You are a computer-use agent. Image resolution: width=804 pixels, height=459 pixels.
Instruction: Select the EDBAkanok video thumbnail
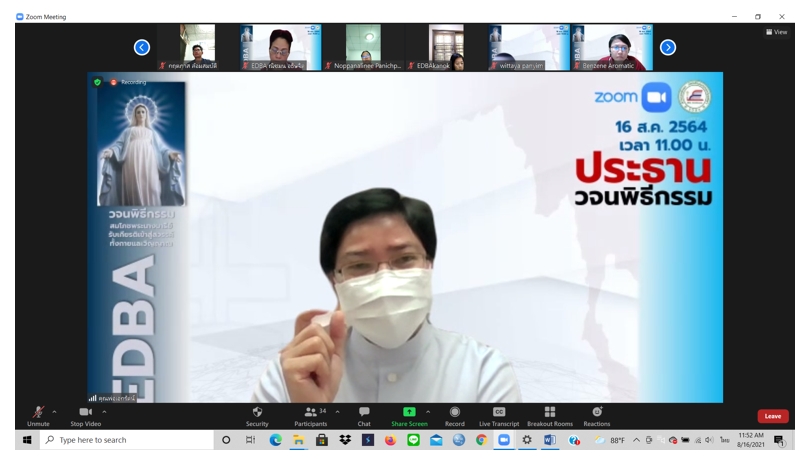(446, 47)
